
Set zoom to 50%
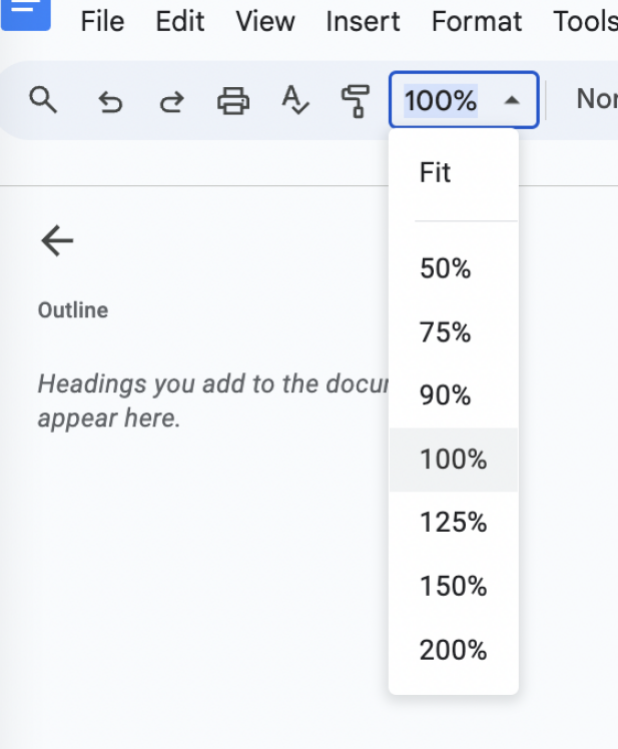click(x=454, y=268)
